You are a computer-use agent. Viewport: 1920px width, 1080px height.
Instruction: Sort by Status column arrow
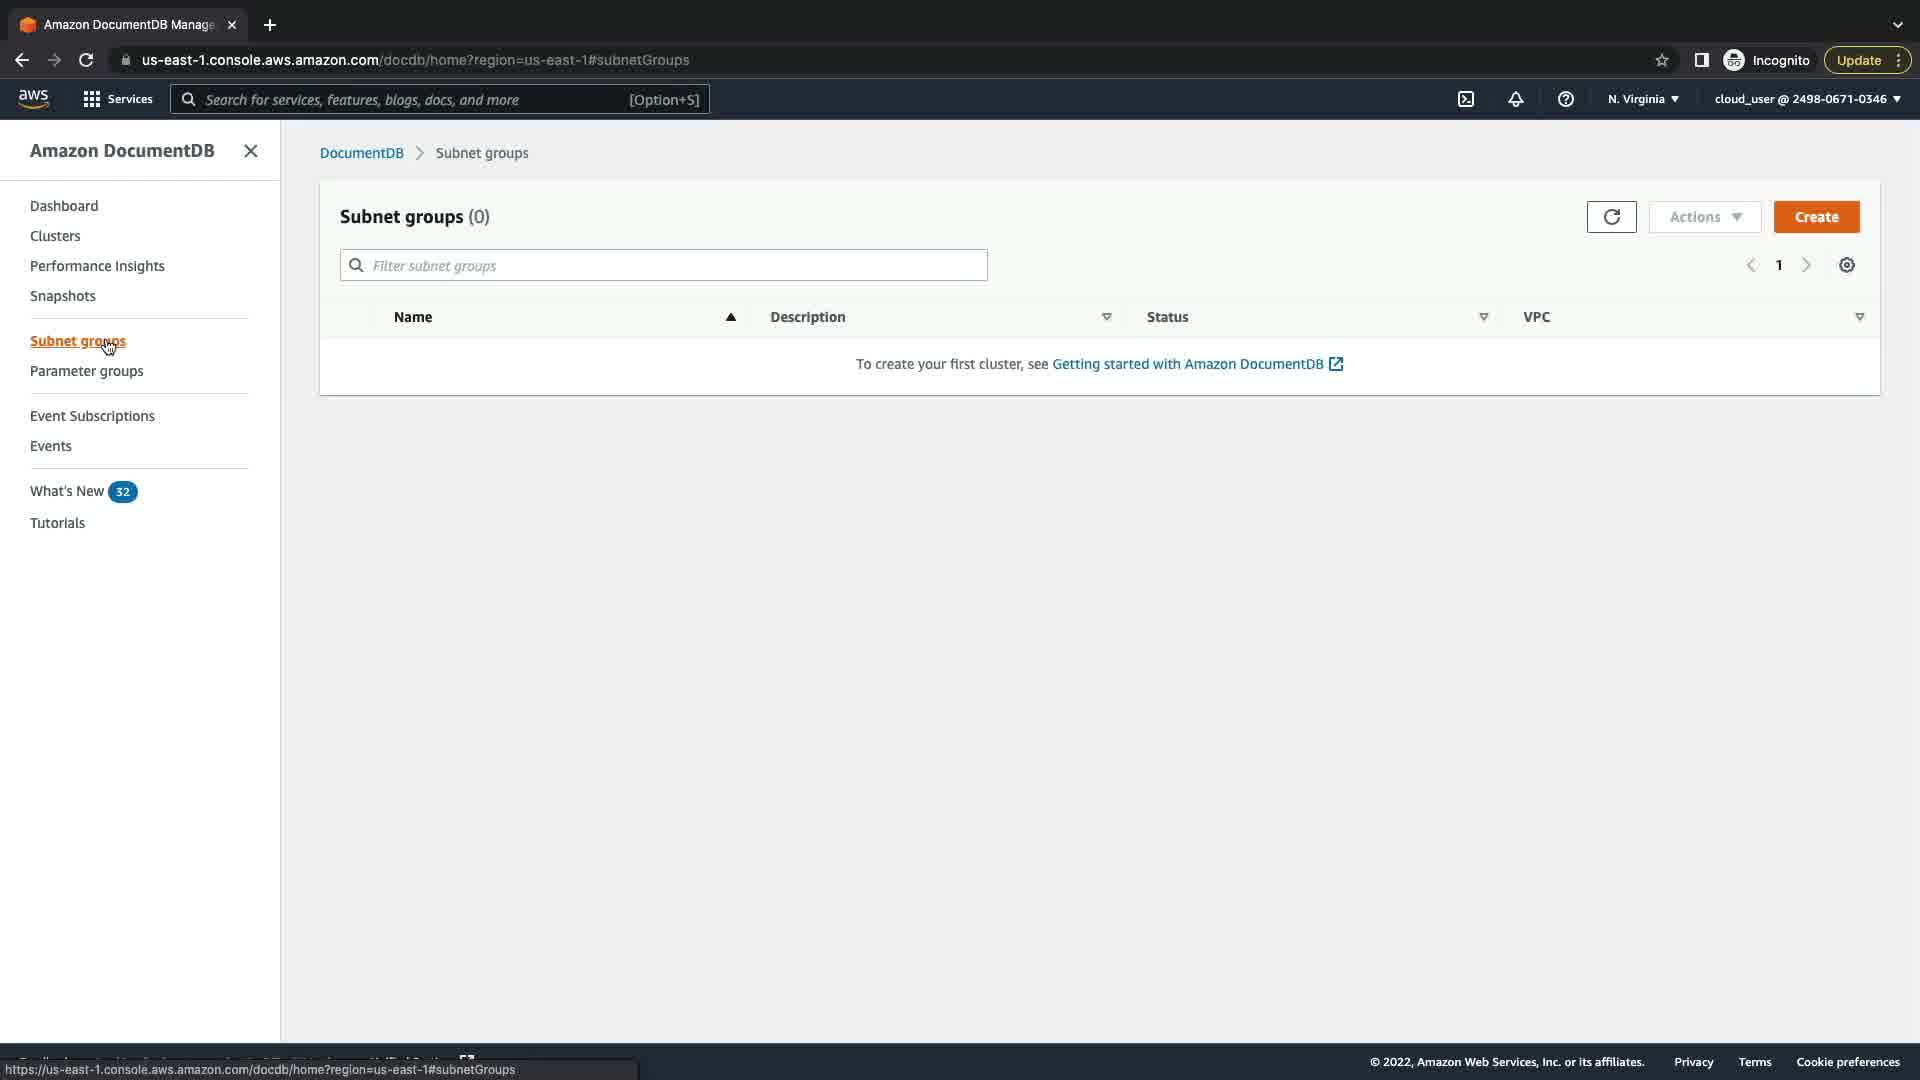point(1483,317)
